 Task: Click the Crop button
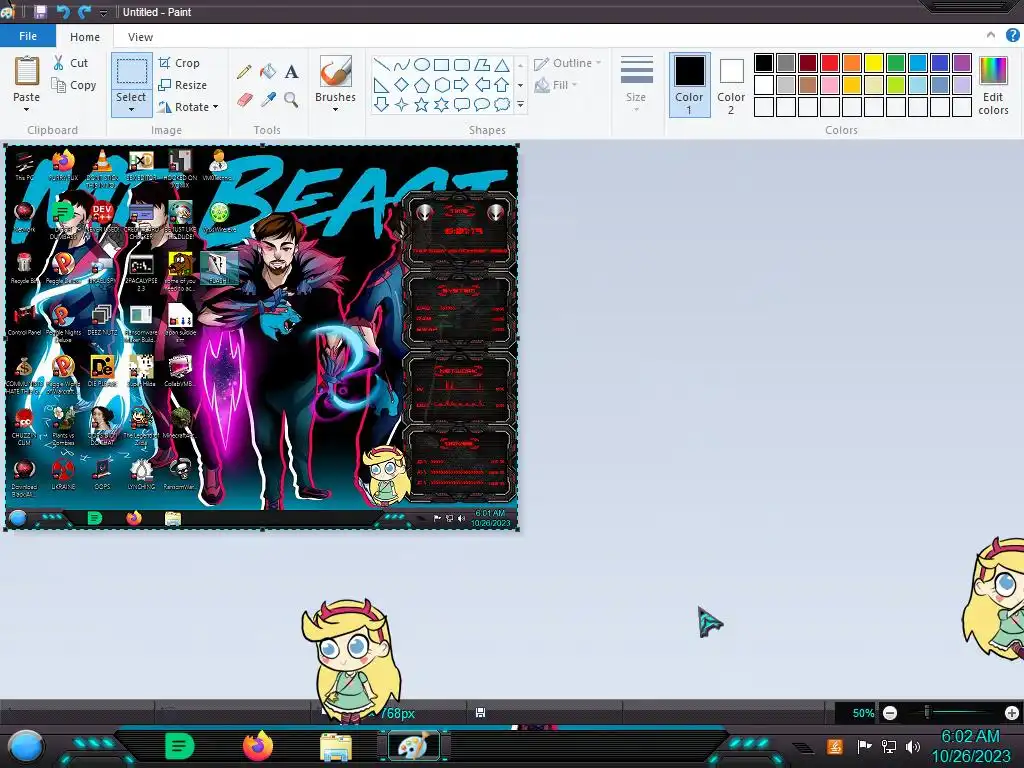click(179, 63)
